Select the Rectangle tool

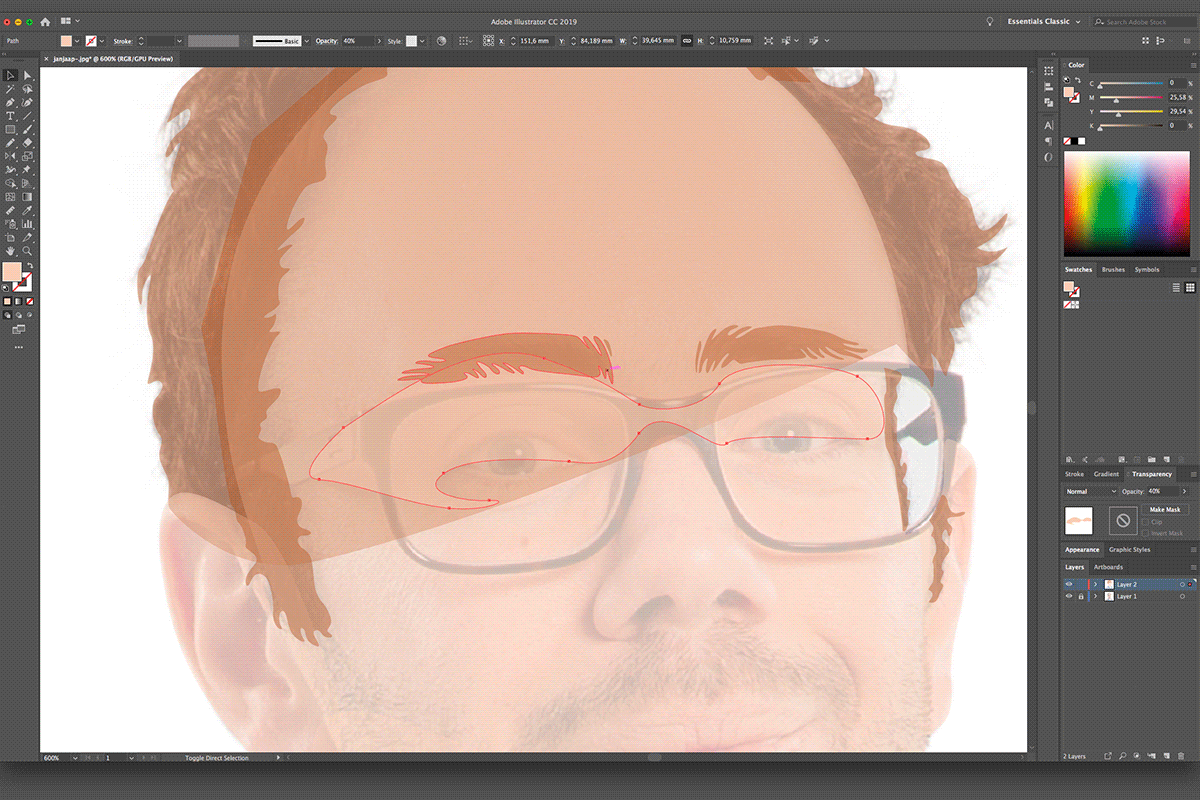(10, 129)
